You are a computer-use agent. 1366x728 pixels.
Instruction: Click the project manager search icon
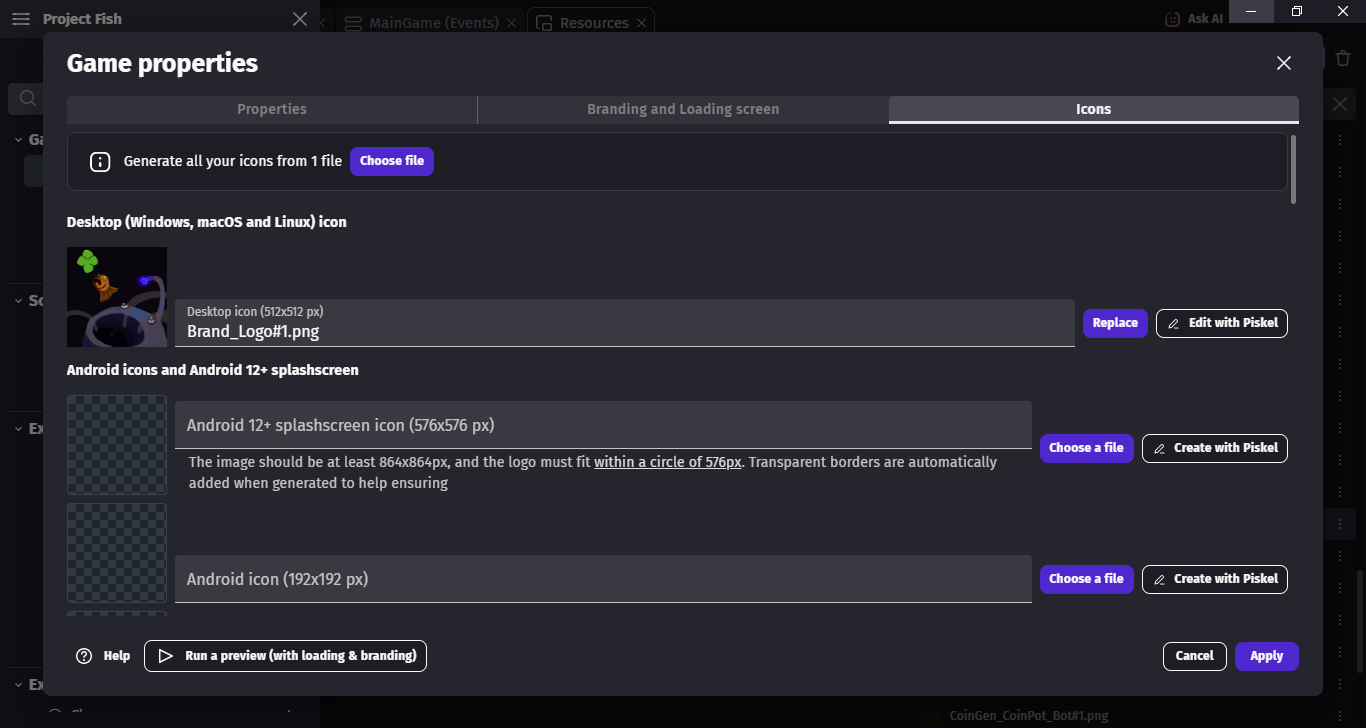pyautogui.click(x=28, y=98)
